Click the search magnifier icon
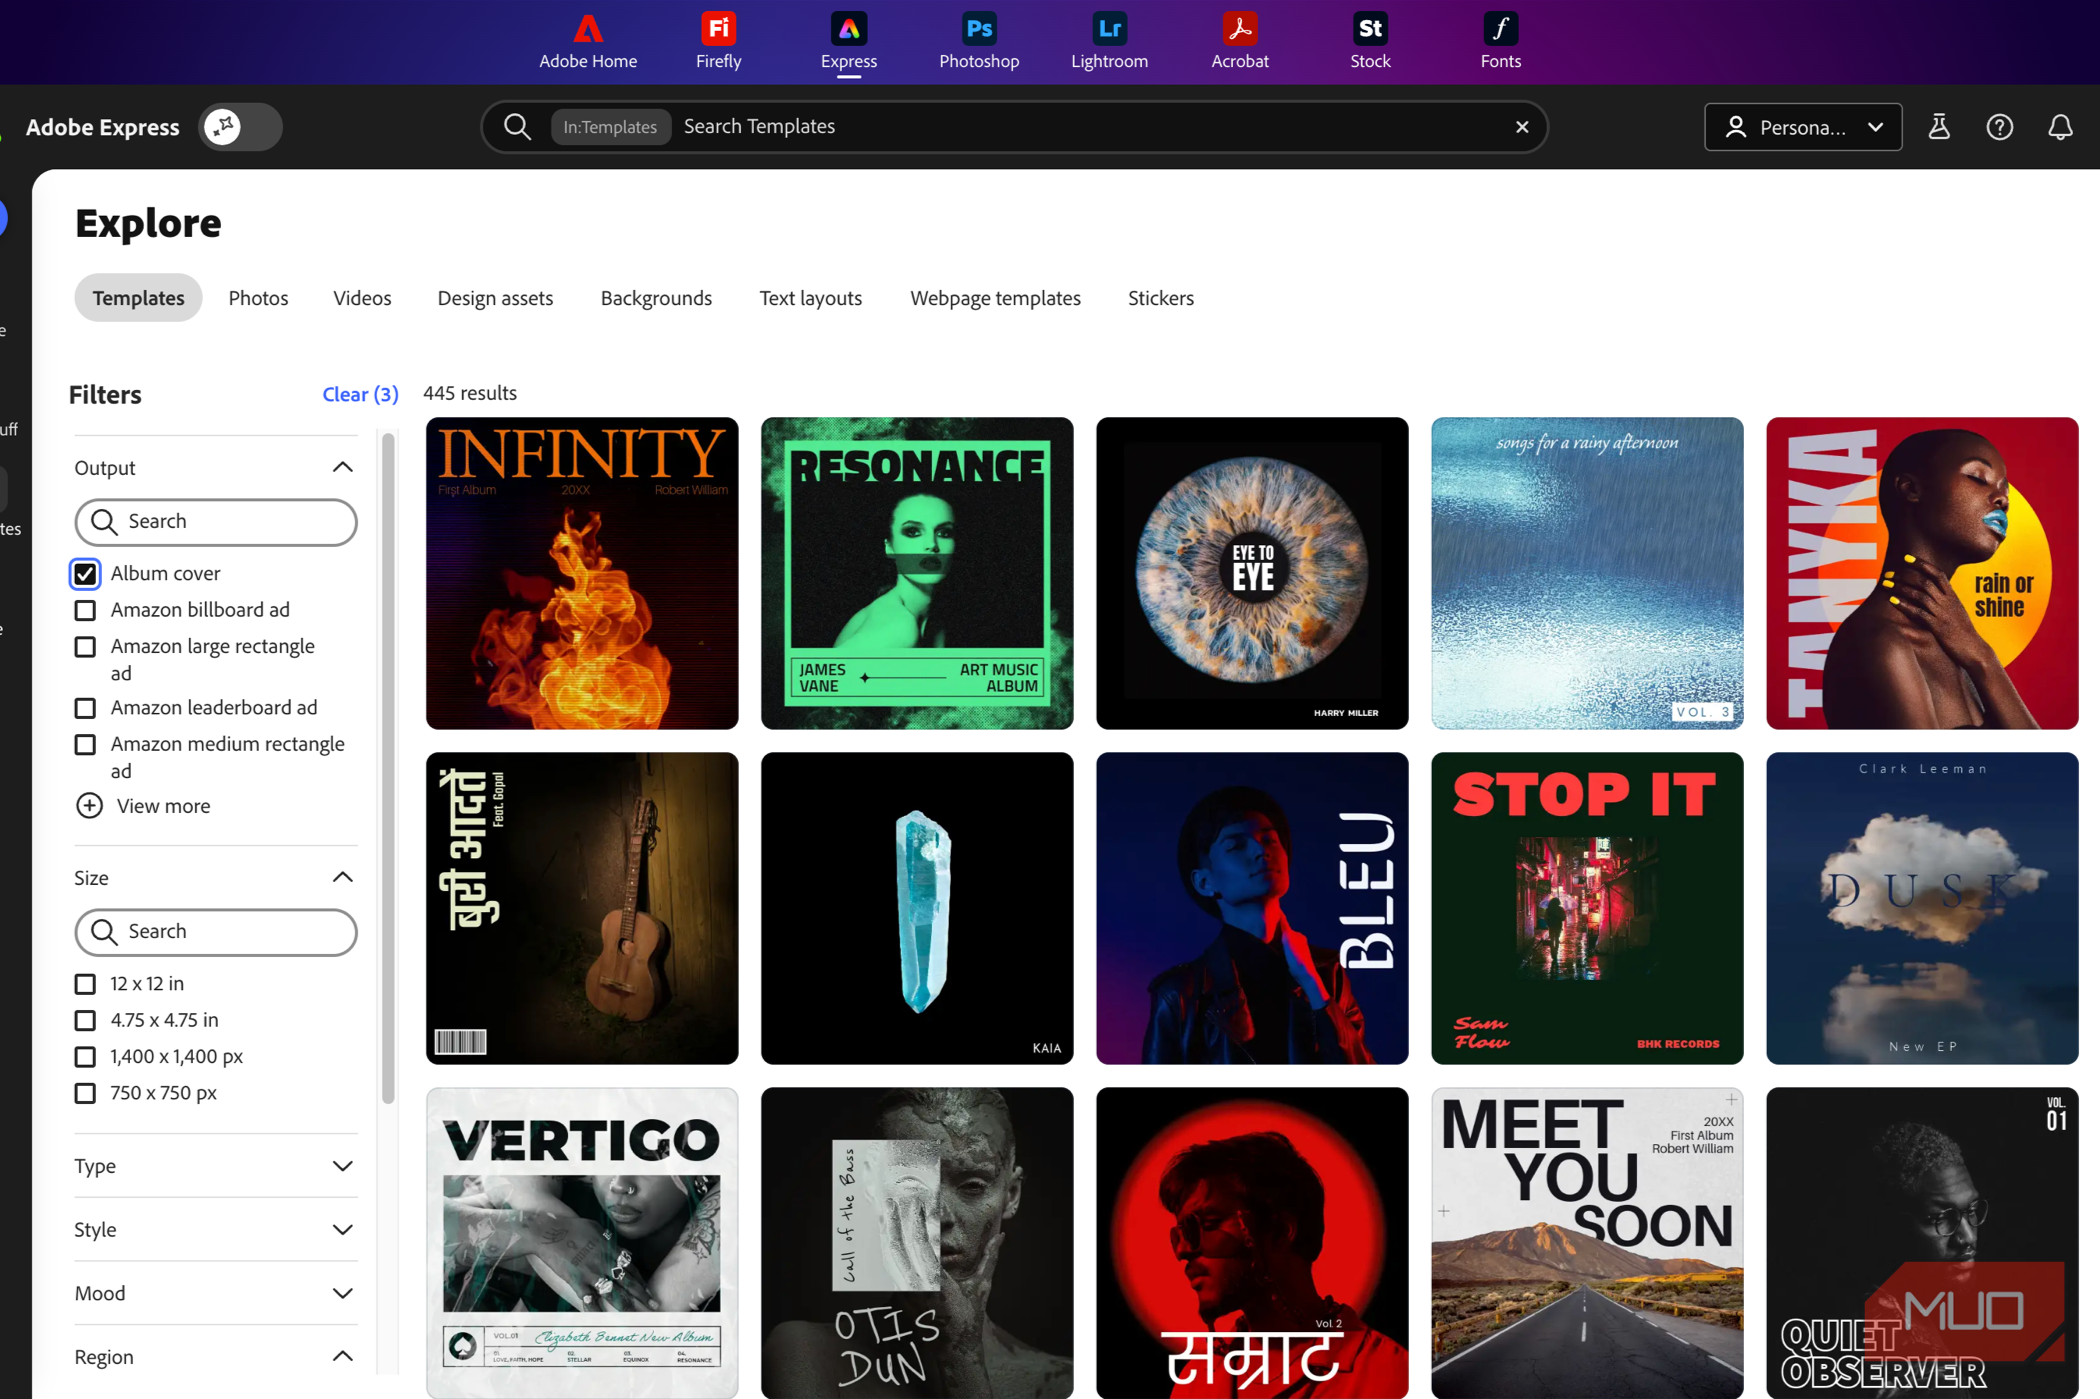 (x=517, y=127)
